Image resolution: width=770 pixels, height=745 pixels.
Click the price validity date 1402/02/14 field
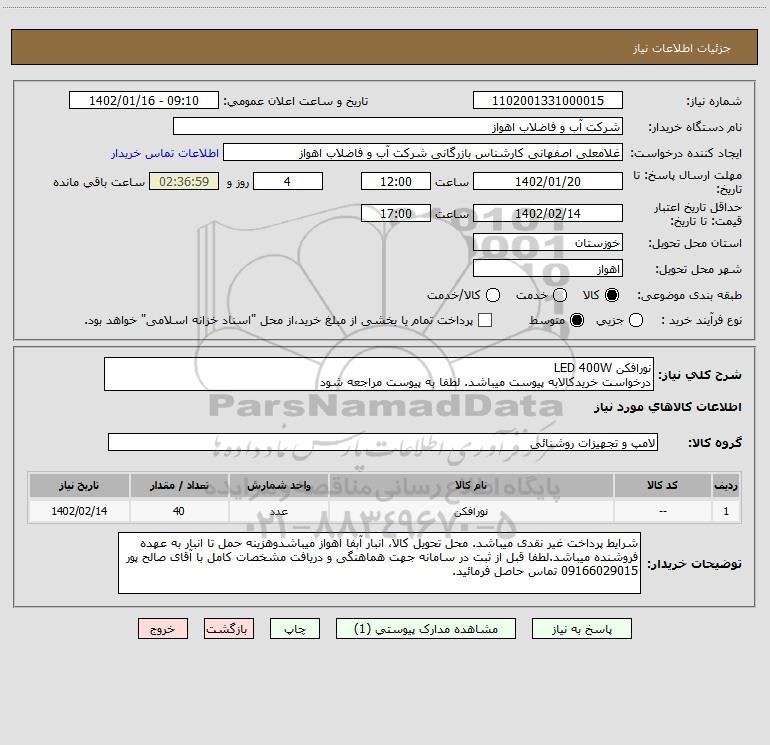pos(548,213)
